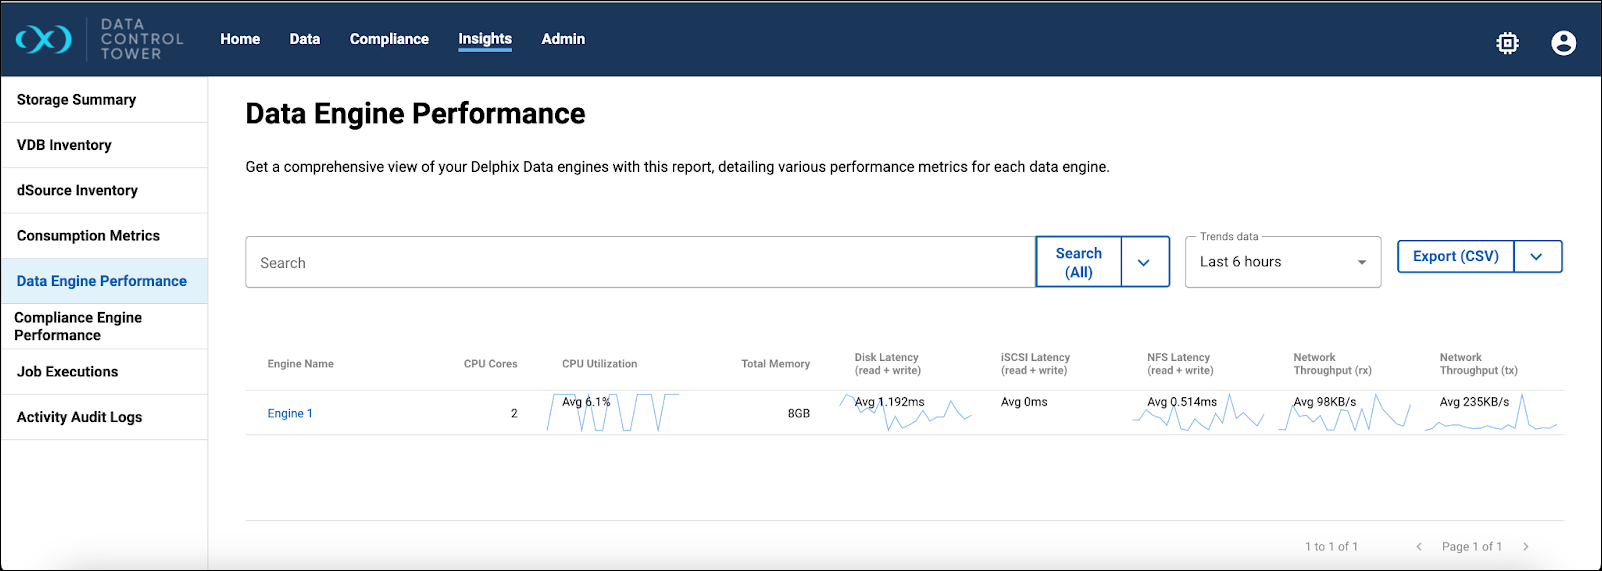The width and height of the screenshot is (1602, 571).
Task: Focus the Search input field
Action: 640,263
